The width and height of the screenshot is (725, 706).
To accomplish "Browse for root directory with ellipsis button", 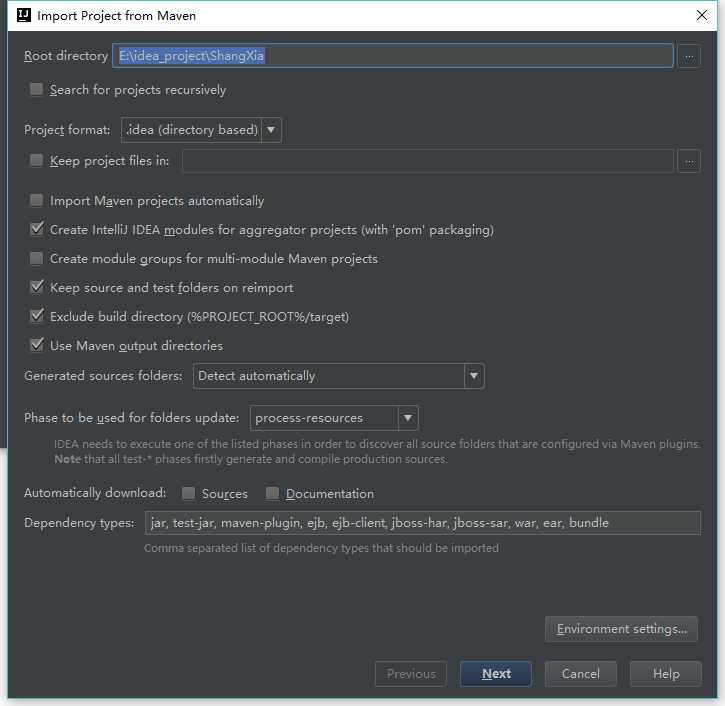I will pos(688,56).
